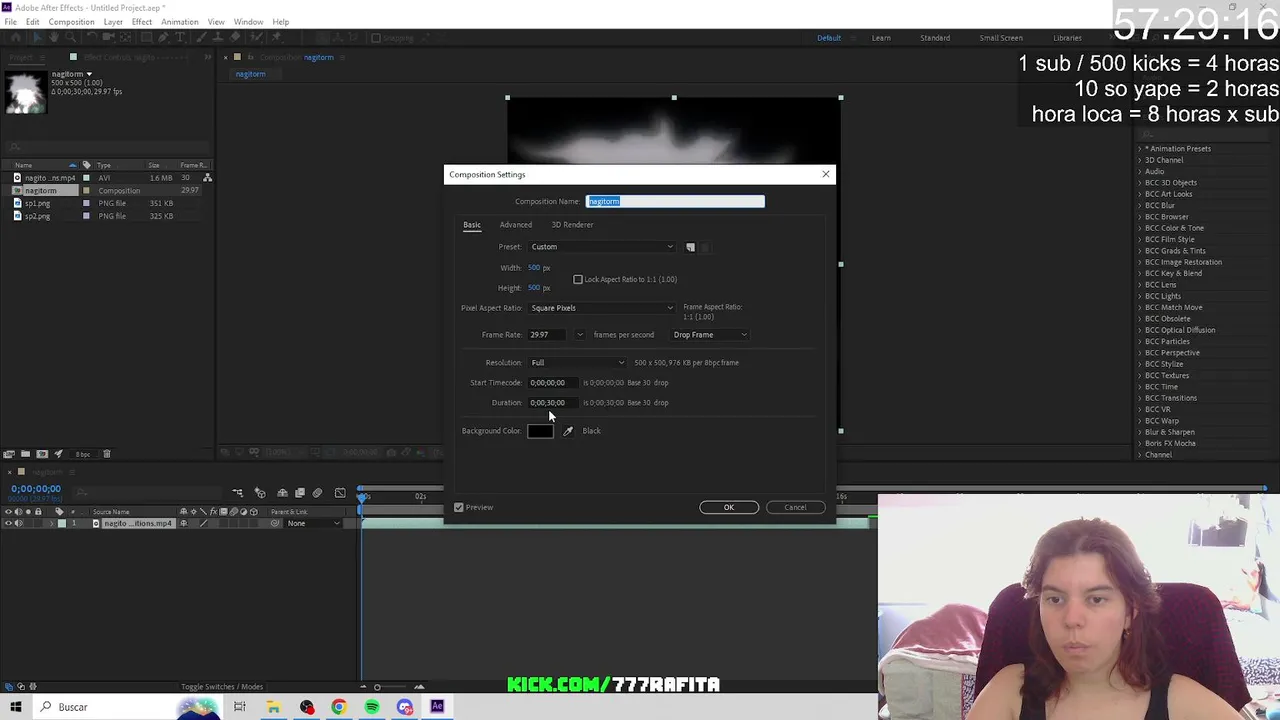Open File Explorer from taskbar
Image resolution: width=1280 pixels, height=720 pixels.
(x=273, y=707)
